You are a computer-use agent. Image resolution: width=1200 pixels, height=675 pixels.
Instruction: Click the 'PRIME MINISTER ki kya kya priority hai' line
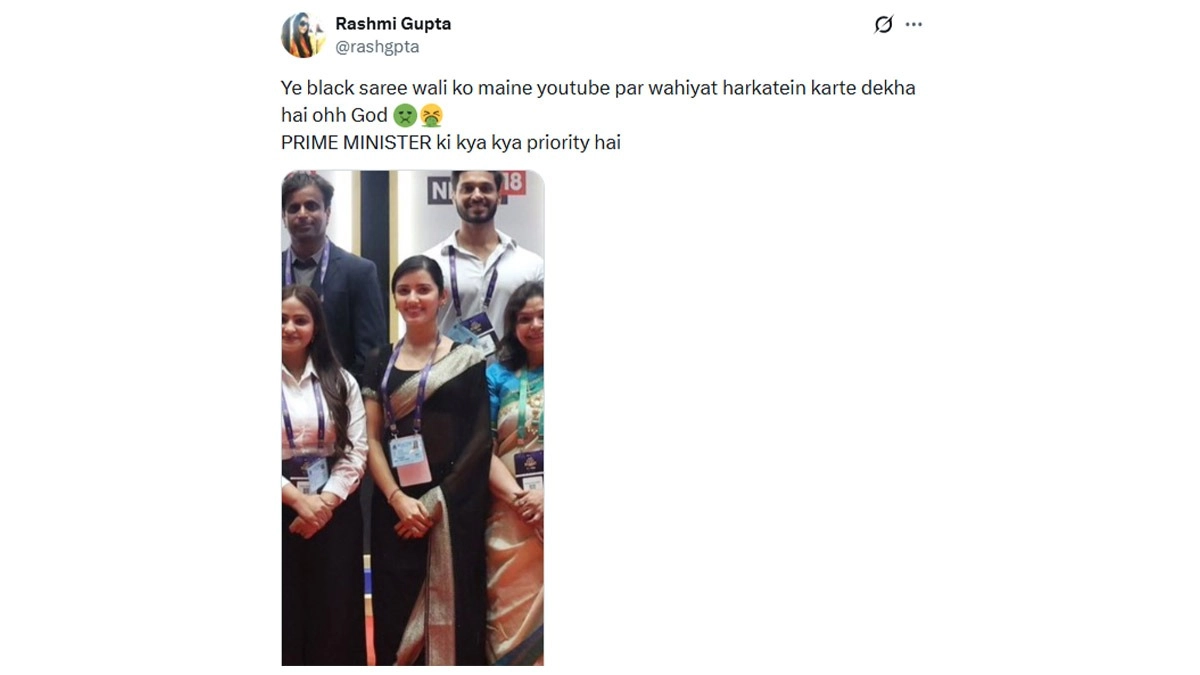tap(451, 142)
